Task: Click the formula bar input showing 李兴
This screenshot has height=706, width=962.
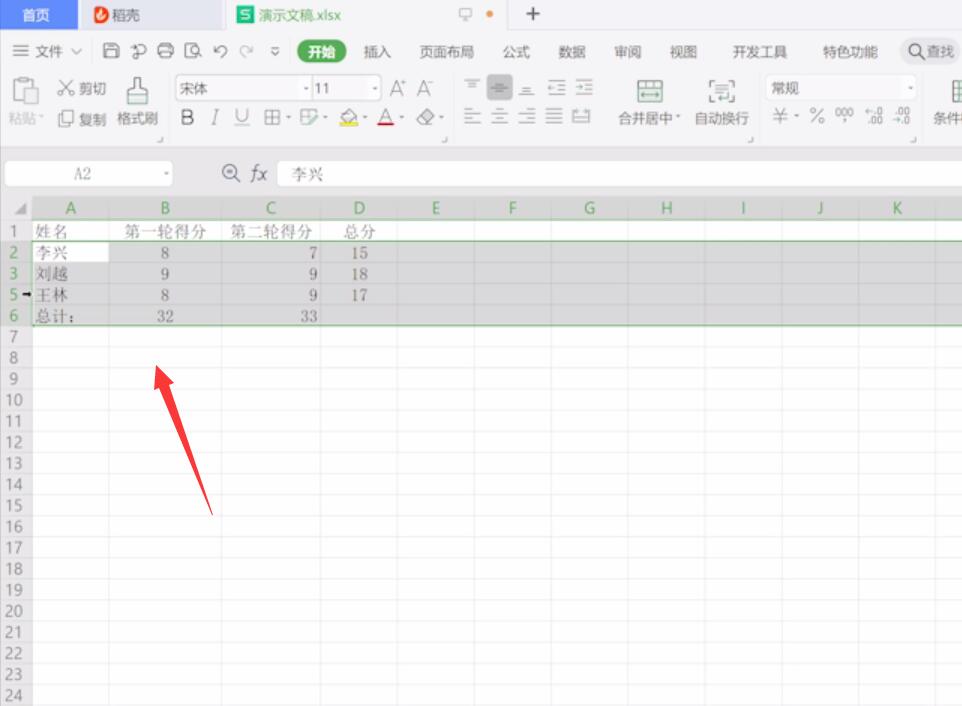Action: [x=620, y=174]
